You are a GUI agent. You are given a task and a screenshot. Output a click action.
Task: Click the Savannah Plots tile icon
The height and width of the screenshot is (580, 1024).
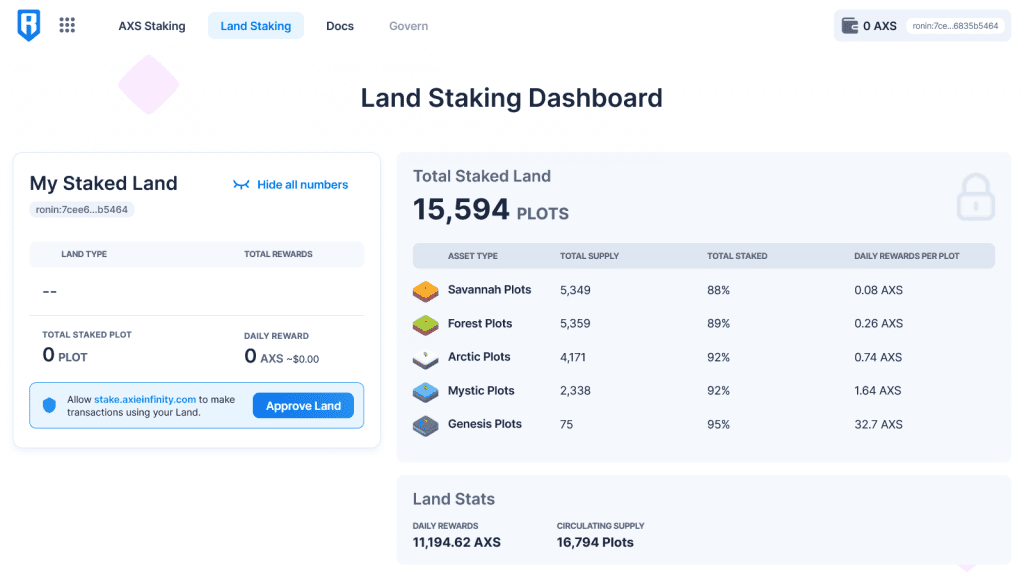point(426,291)
